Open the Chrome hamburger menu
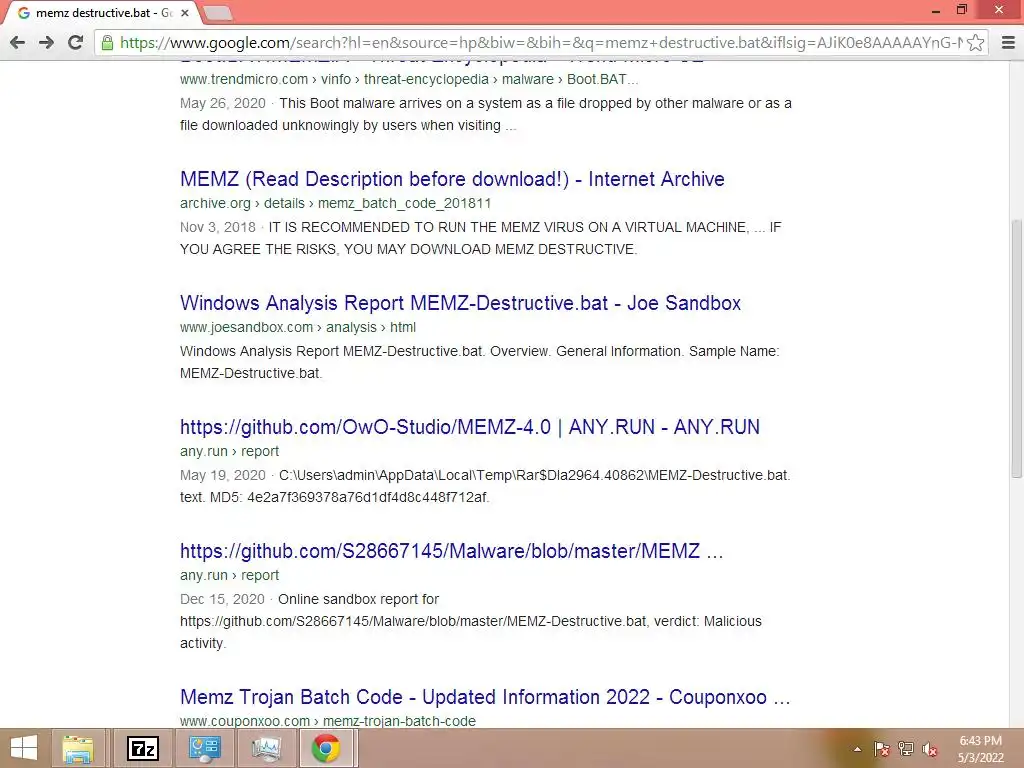Viewport: 1024px width, 768px height. [x=1008, y=43]
